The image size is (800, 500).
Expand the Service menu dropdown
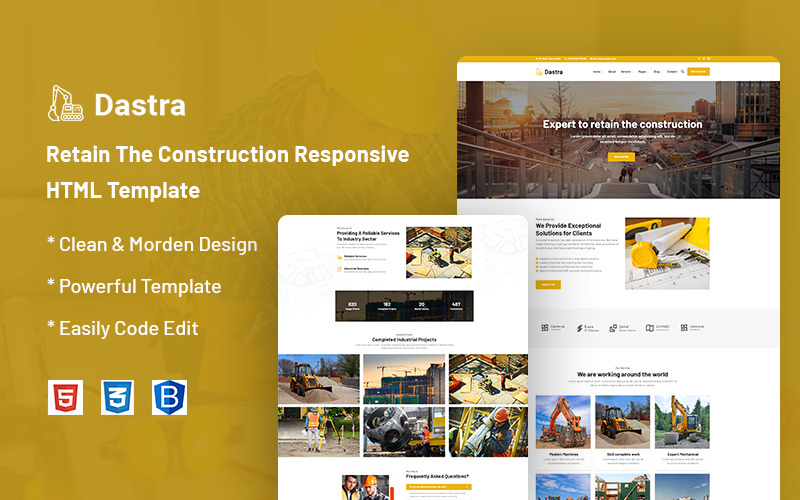pos(627,72)
